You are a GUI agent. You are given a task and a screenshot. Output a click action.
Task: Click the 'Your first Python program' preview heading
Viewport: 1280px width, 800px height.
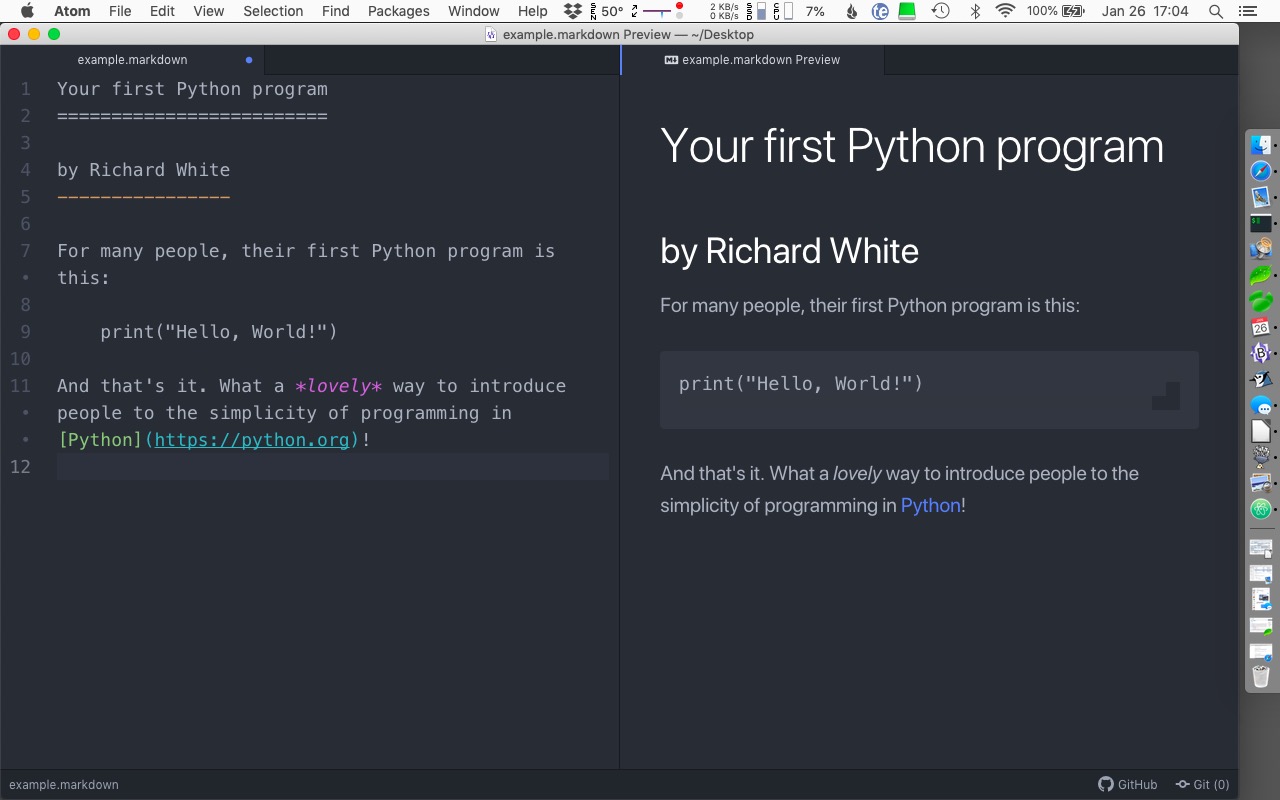912,146
